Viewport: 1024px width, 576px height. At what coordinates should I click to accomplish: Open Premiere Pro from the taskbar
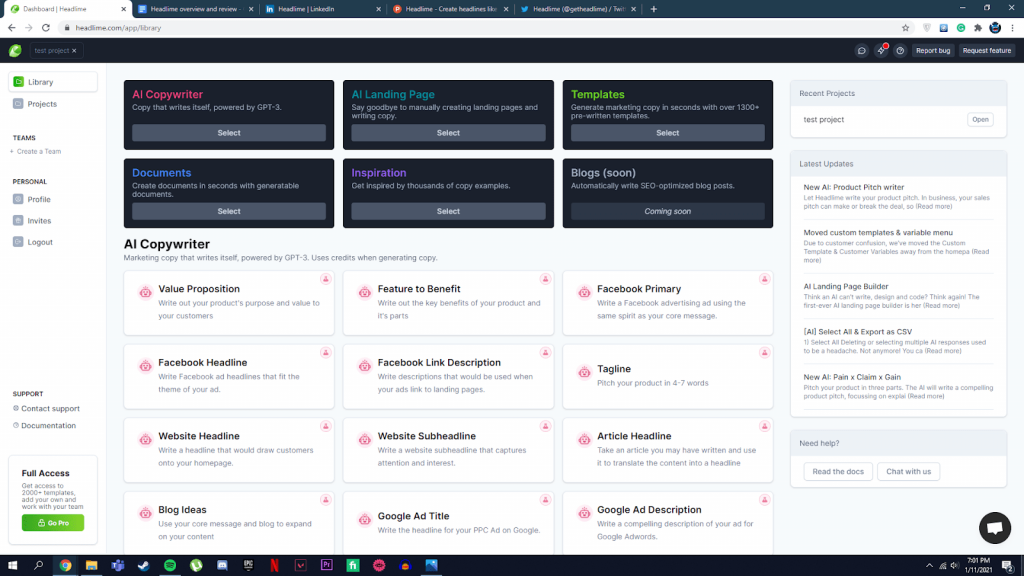(x=327, y=566)
